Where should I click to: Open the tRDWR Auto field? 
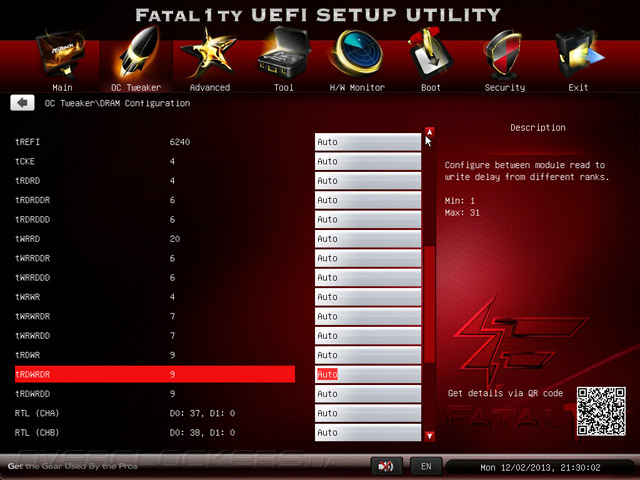click(368, 355)
